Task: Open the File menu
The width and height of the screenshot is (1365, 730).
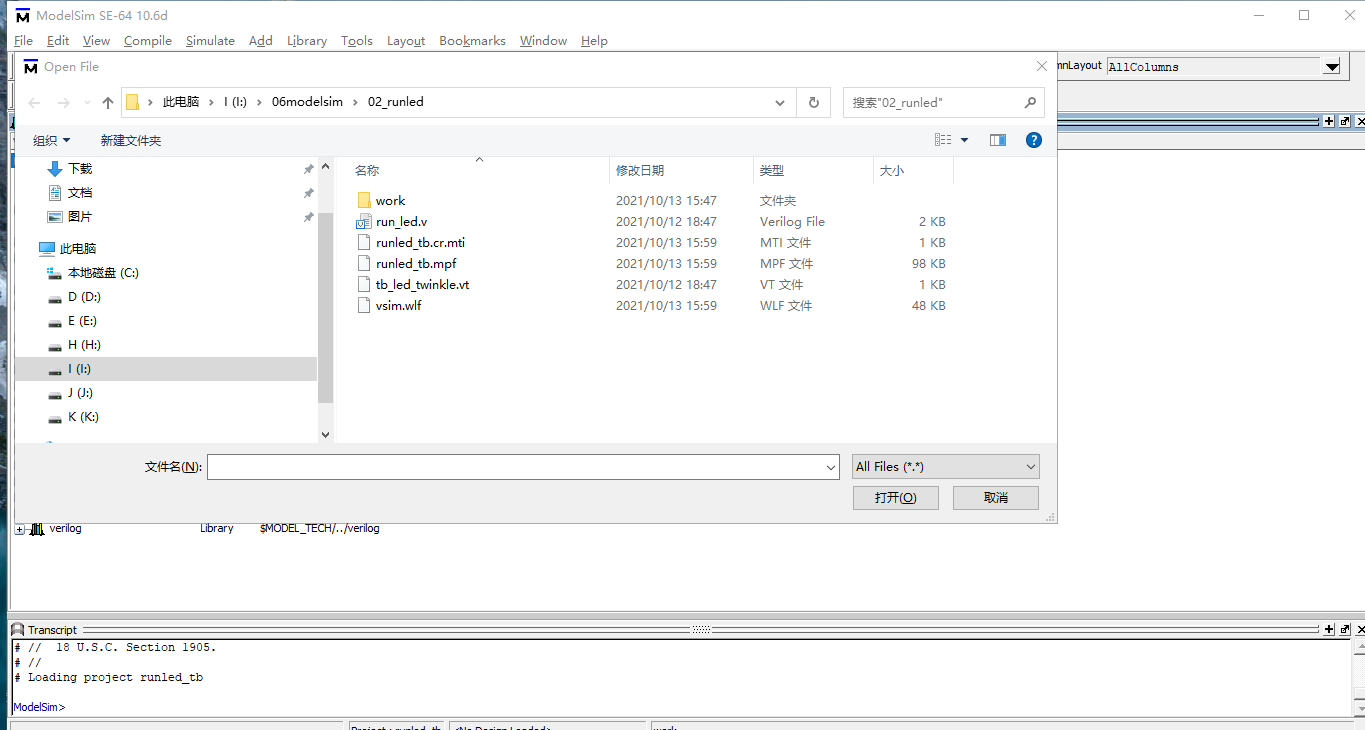Action: tap(23, 41)
